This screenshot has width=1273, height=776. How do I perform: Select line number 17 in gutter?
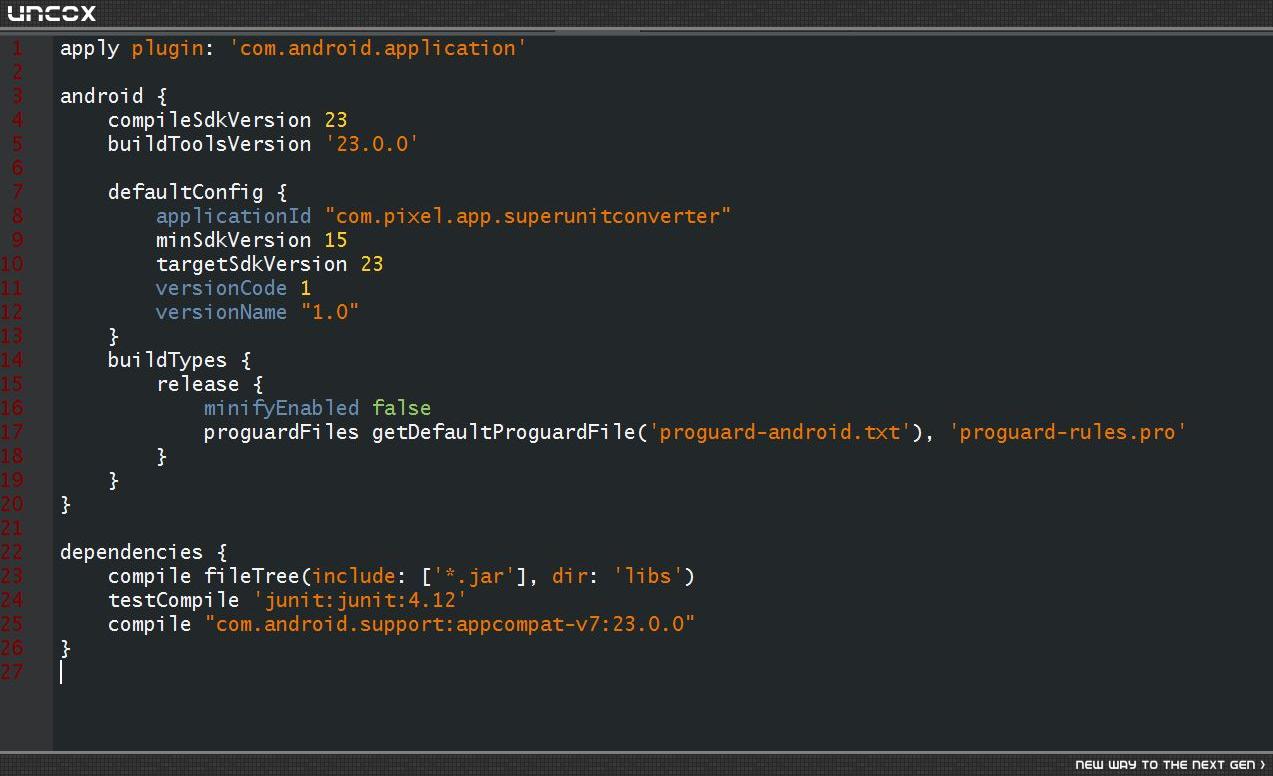coord(12,432)
